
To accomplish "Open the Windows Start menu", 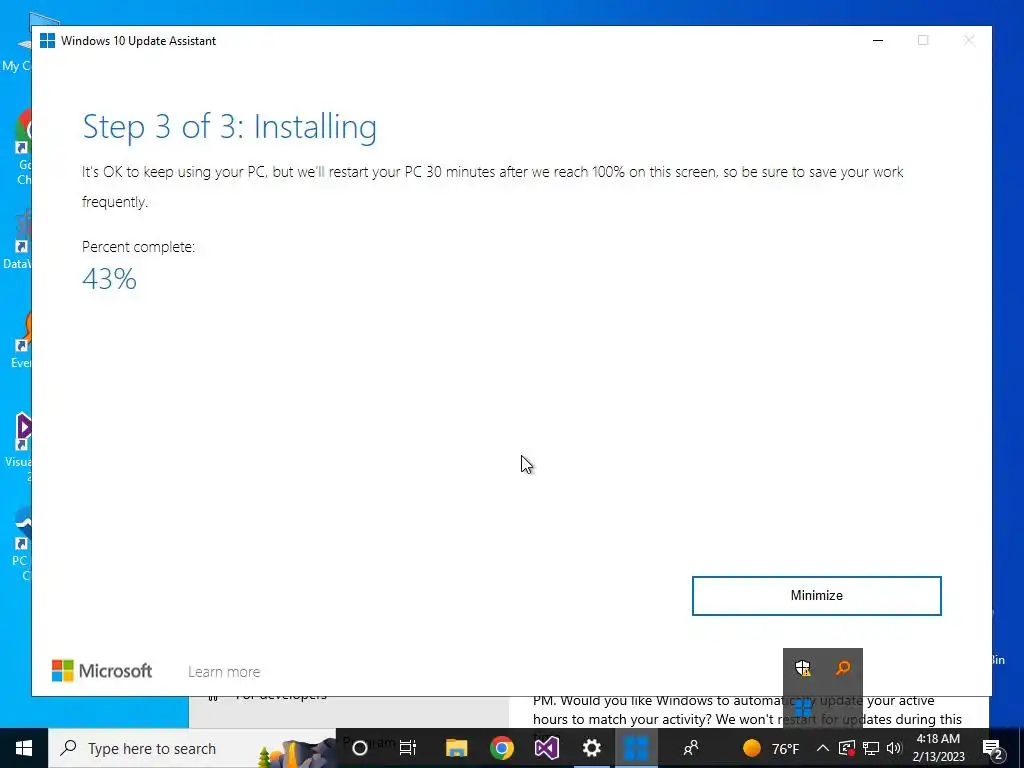I will 24,748.
